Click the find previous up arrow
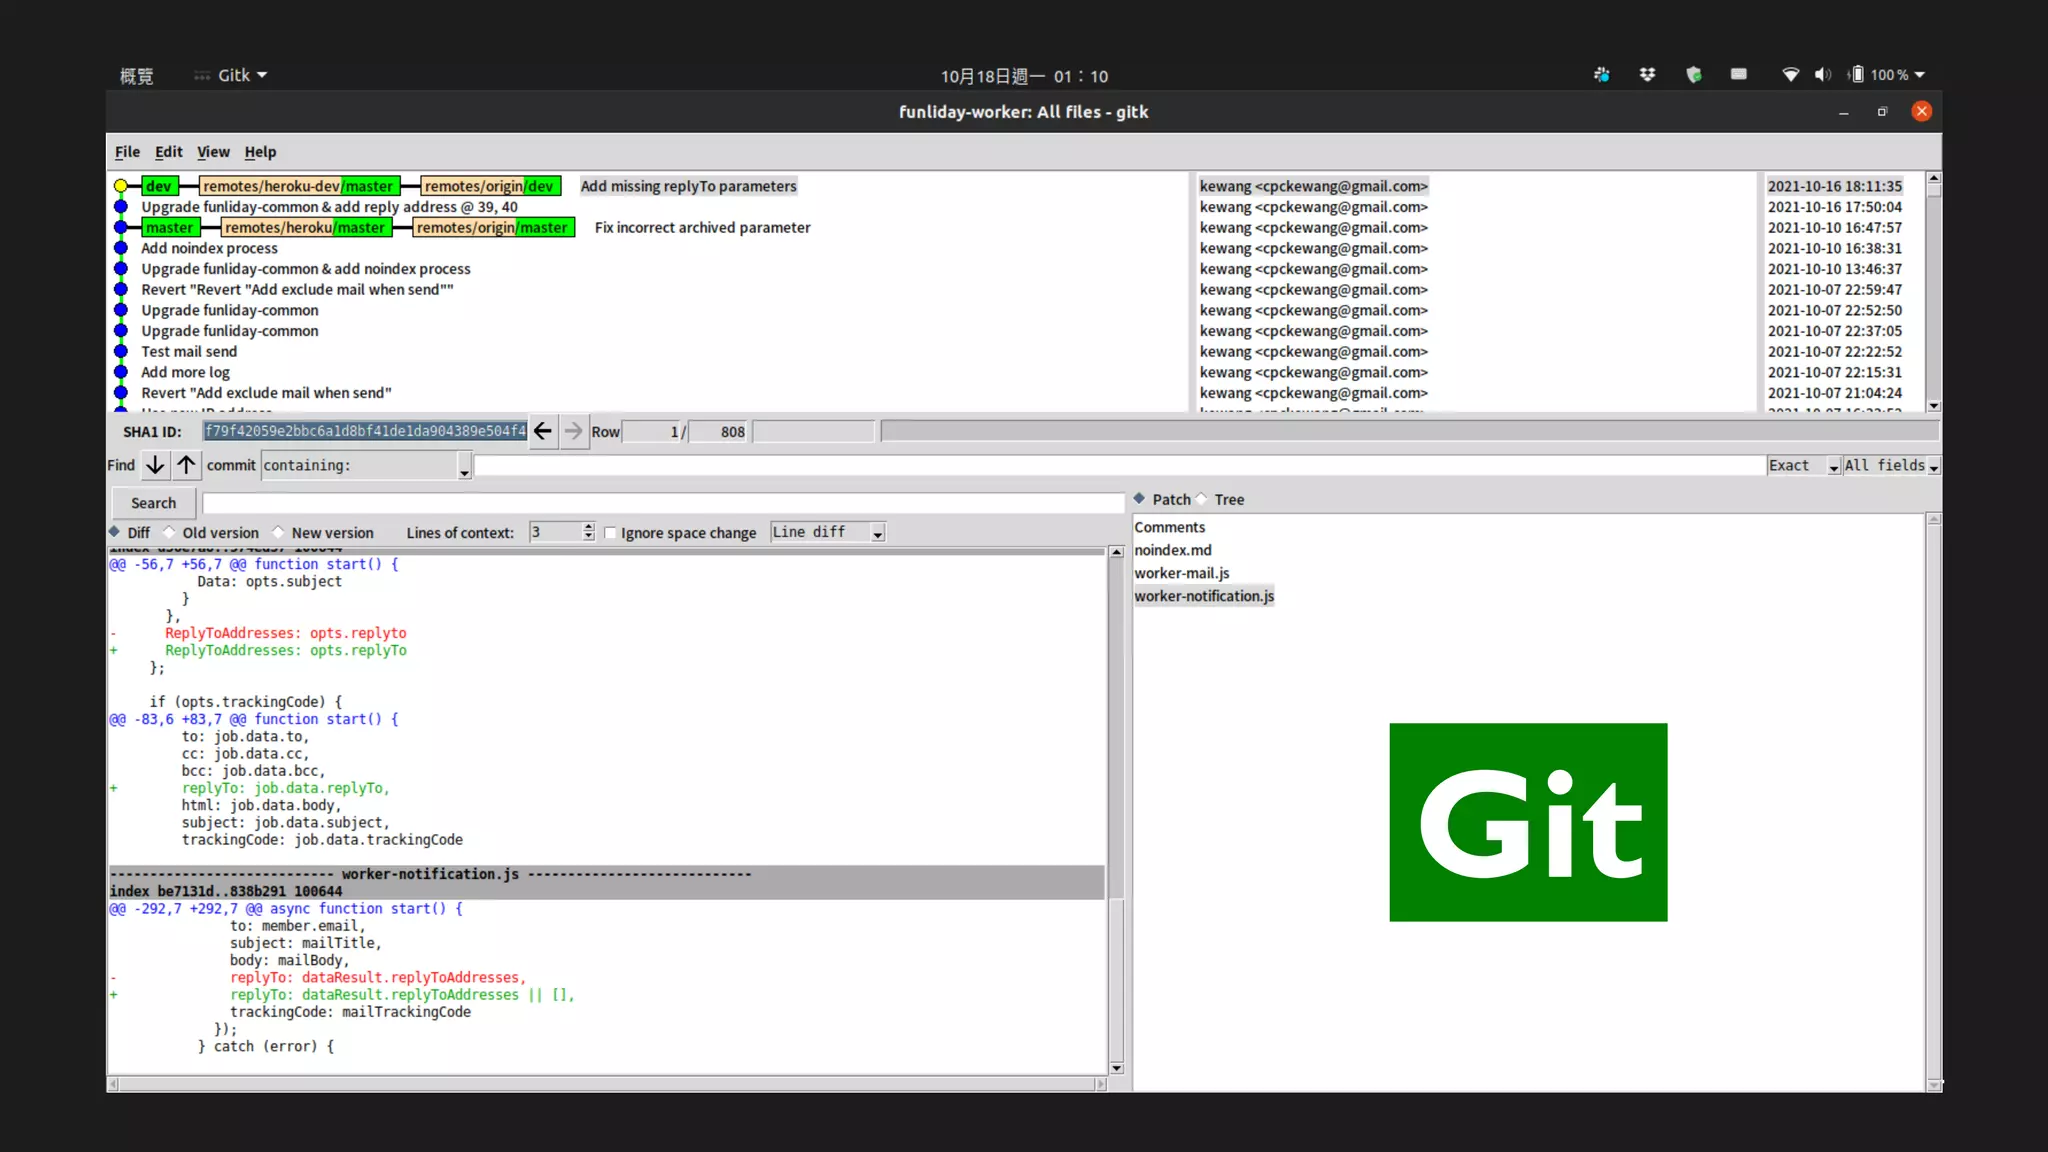Viewport: 2048px width, 1152px height. (x=186, y=465)
